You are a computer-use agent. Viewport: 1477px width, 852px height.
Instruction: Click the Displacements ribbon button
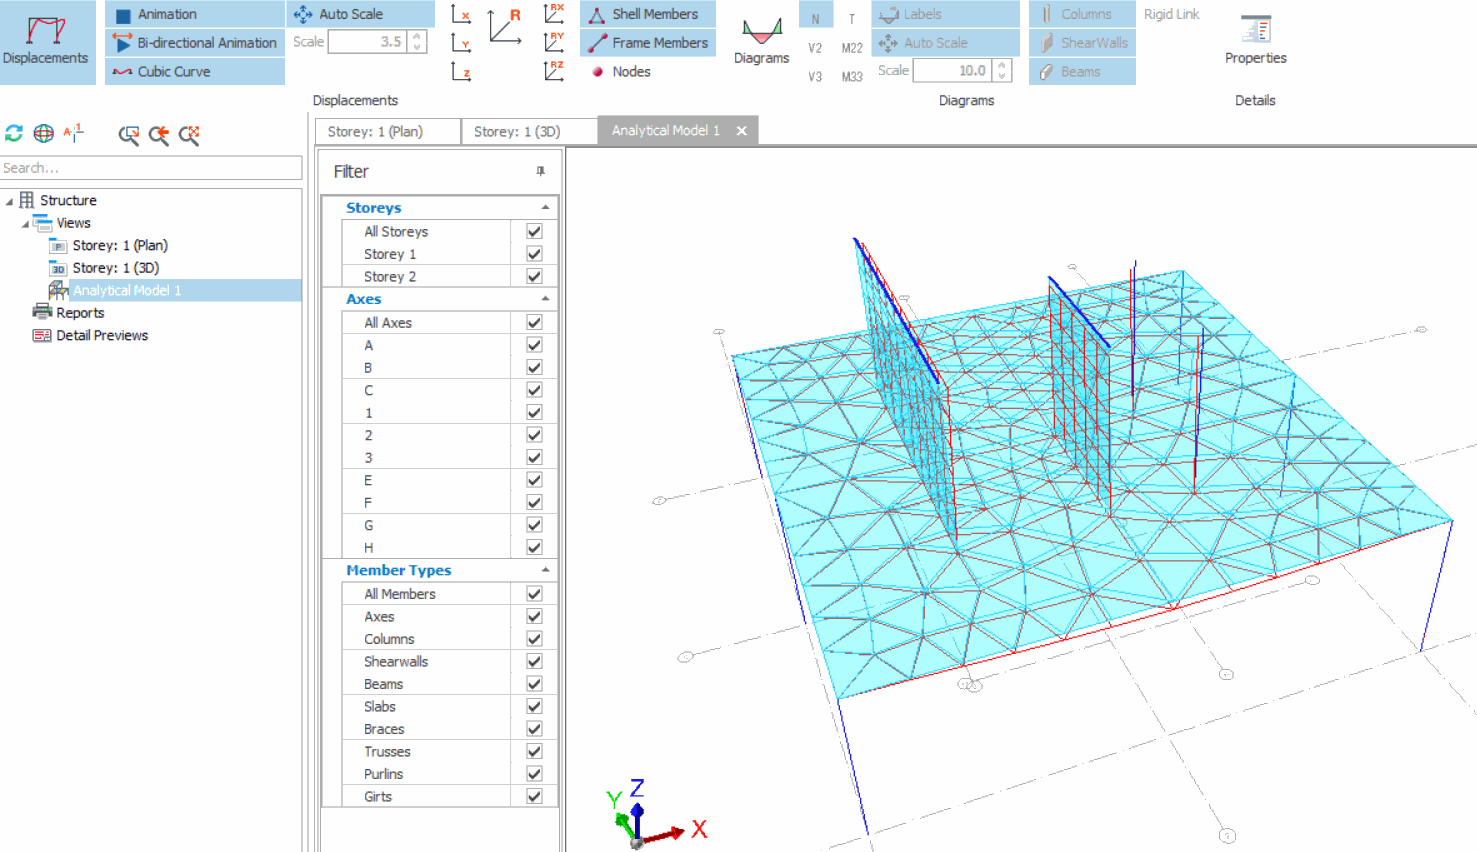pos(46,41)
